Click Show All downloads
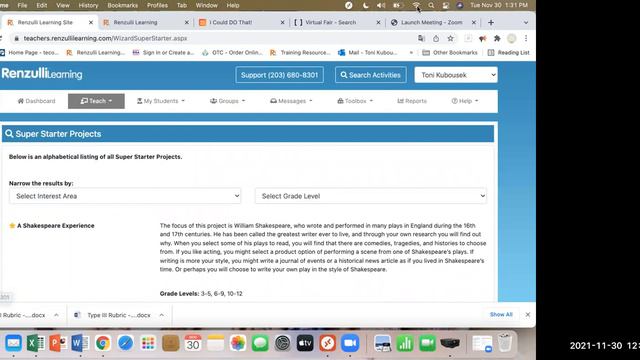The image size is (640, 360). (x=501, y=315)
